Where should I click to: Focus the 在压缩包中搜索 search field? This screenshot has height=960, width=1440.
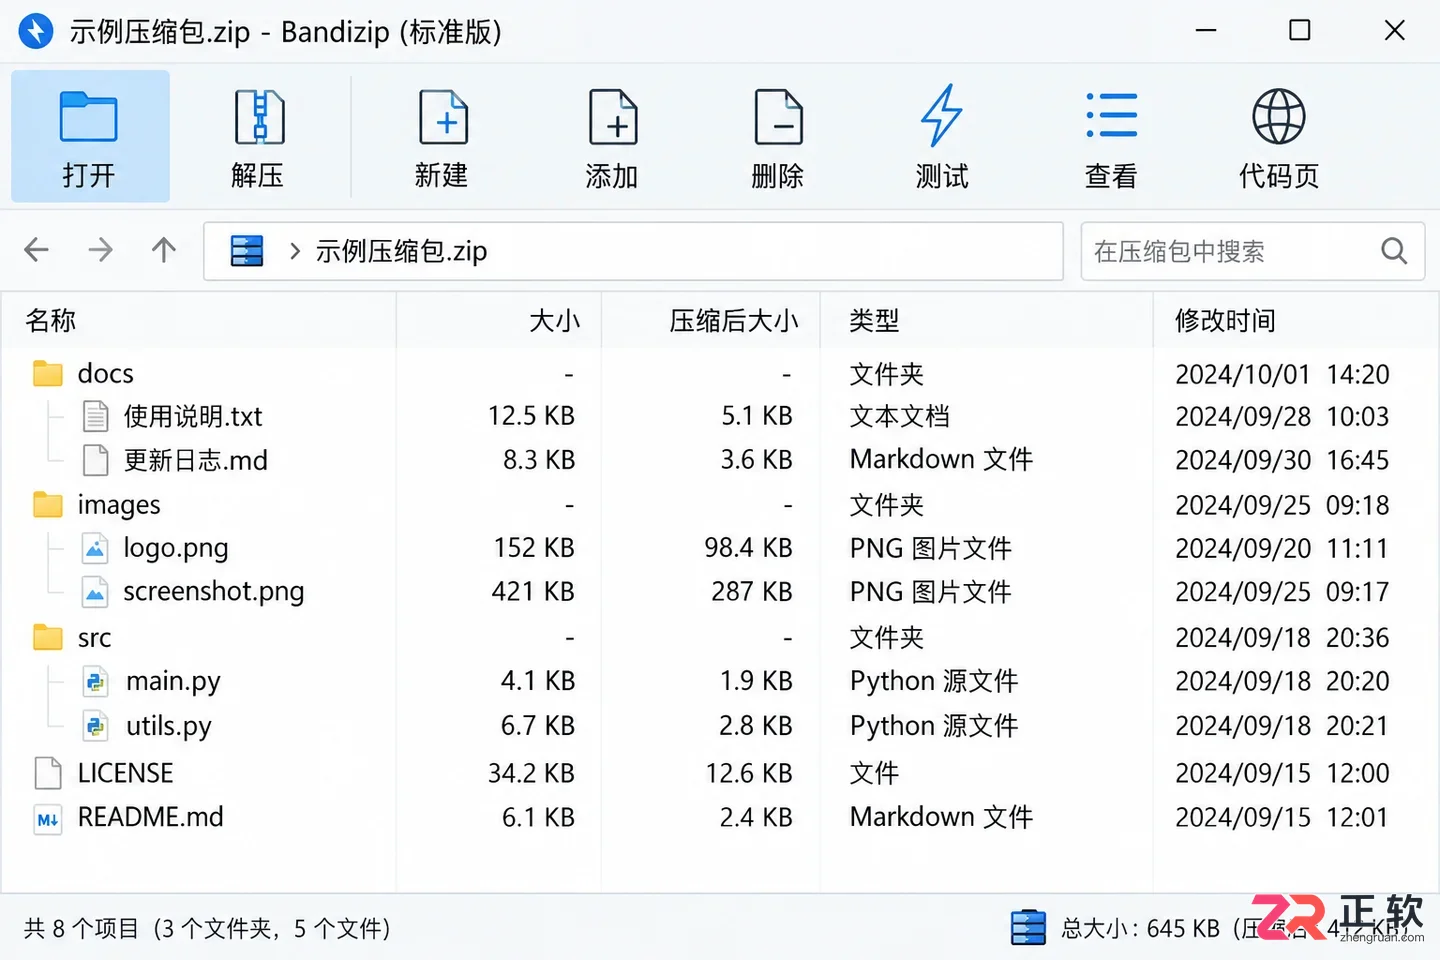pyautogui.click(x=1252, y=251)
